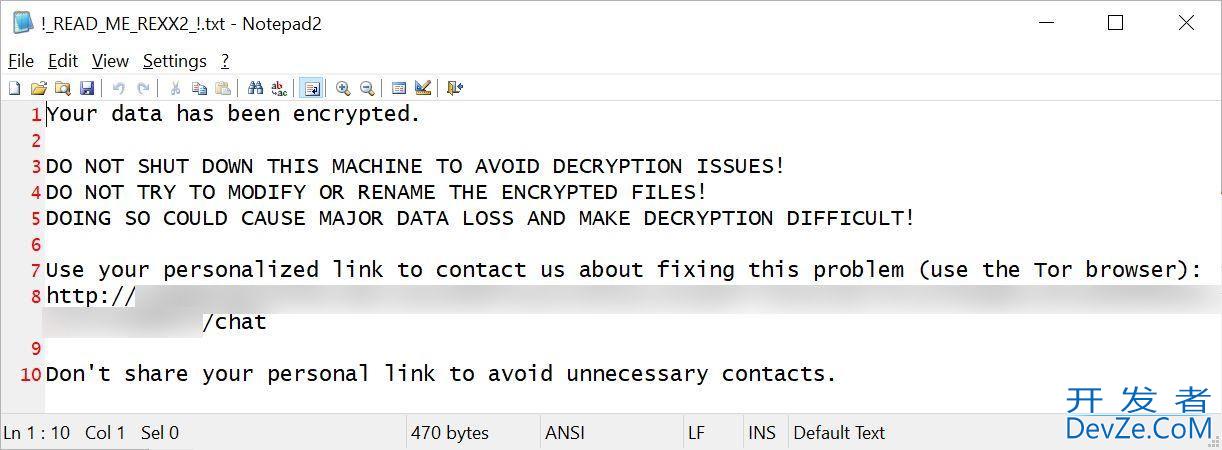The width and height of the screenshot is (1222, 450).
Task: Click the Find binoculars icon
Action: [255, 88]
